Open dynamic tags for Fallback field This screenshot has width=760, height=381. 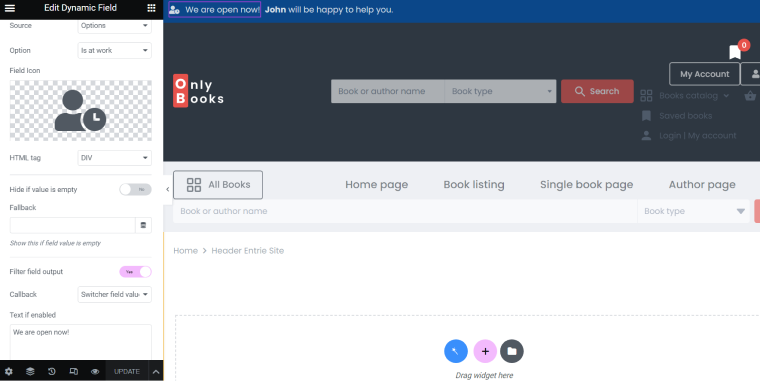[143, 225]
